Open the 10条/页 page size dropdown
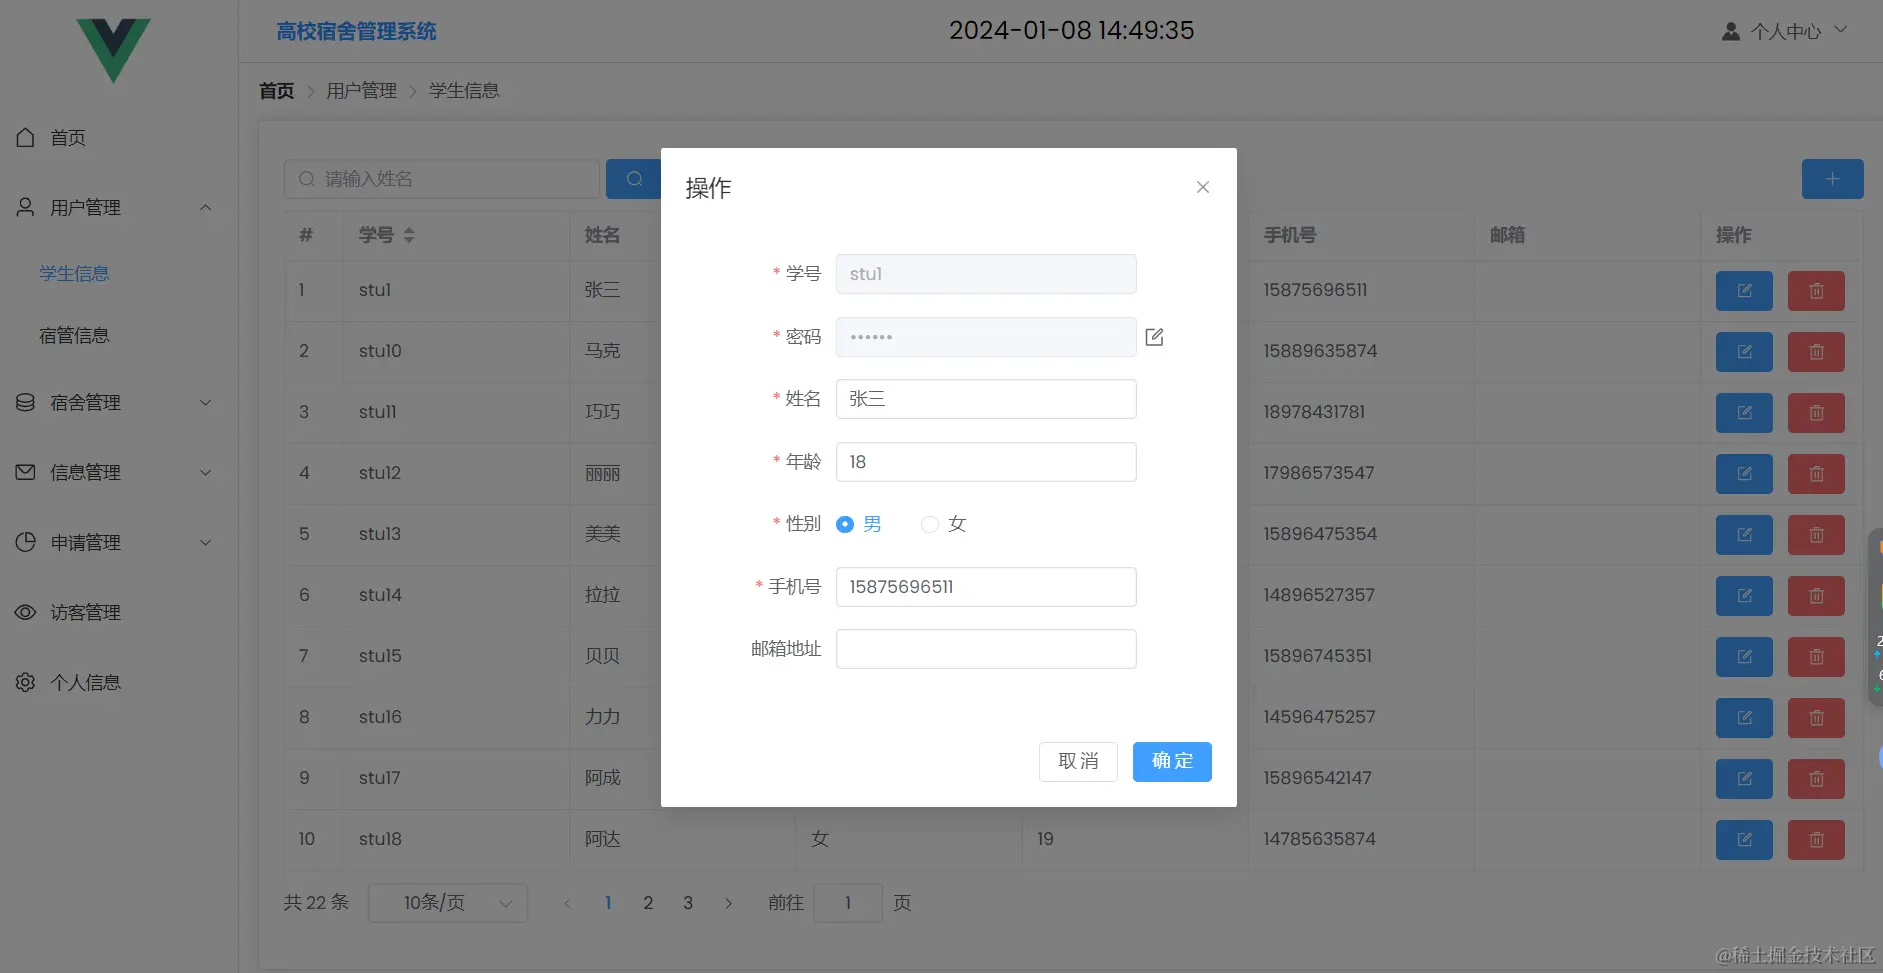 (448, 903)
